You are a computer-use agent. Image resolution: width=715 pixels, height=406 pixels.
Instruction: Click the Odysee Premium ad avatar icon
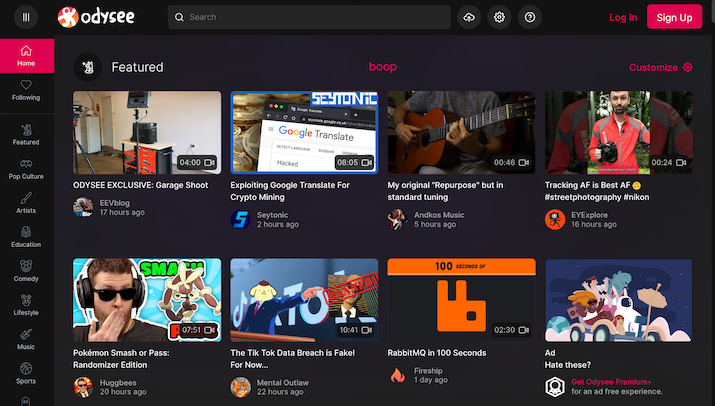point(555,386)
